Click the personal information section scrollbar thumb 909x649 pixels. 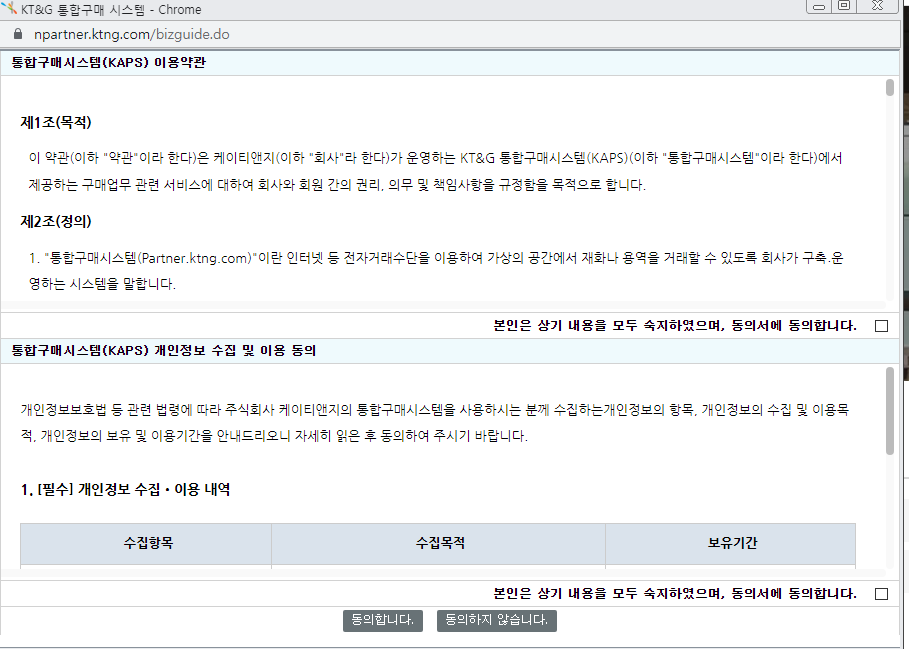point(890,410)
